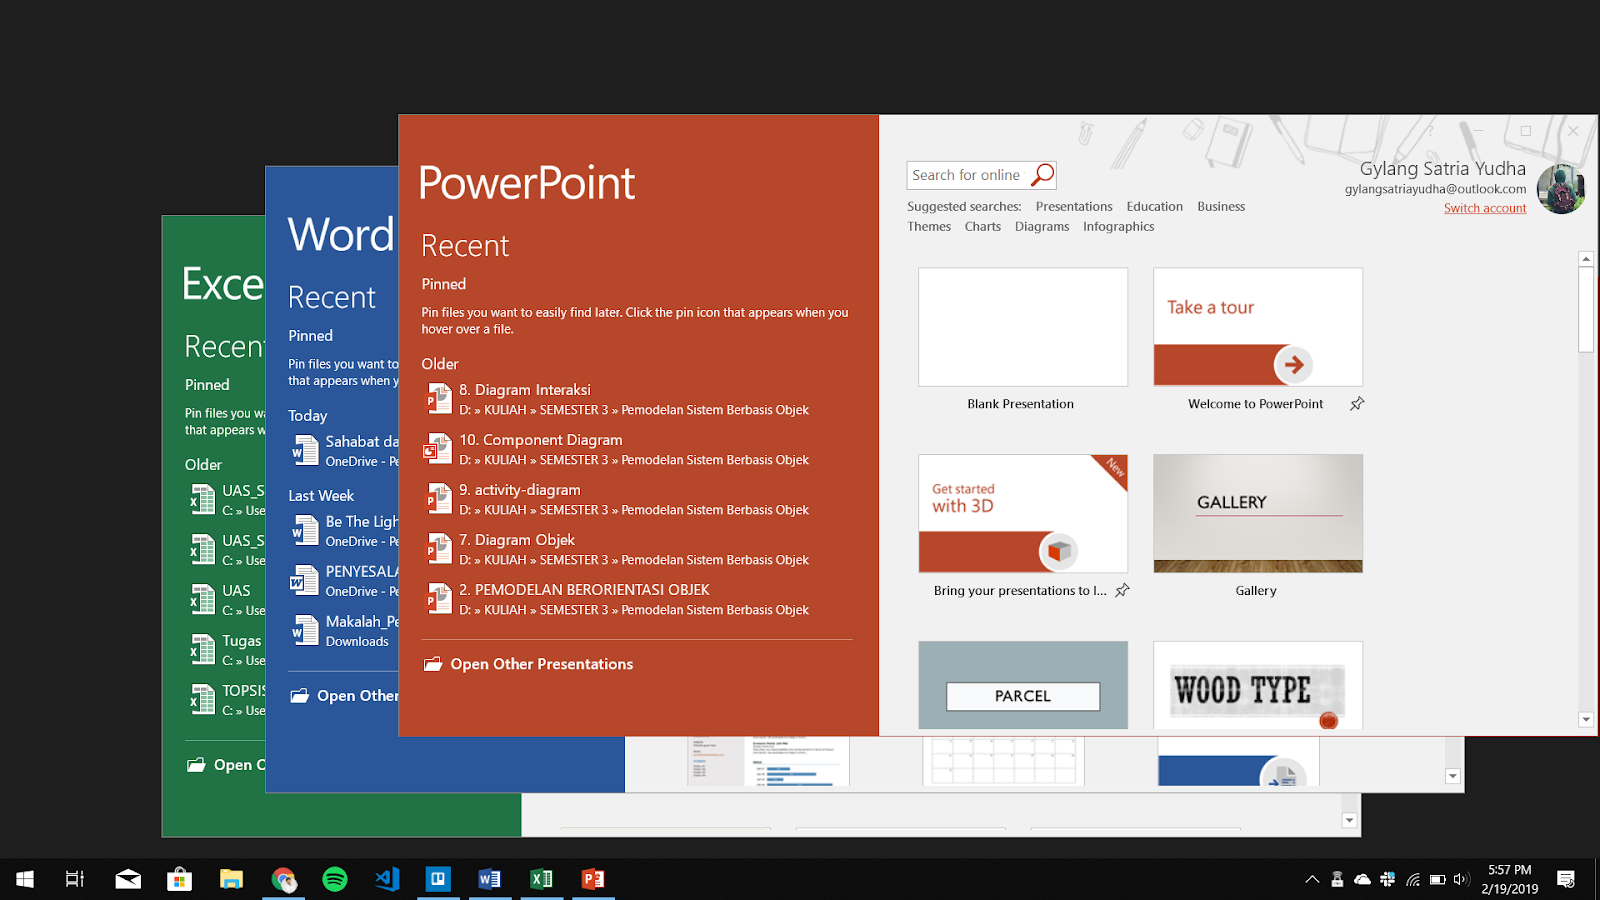Search suggested Infographics templates

[1118, 226]
